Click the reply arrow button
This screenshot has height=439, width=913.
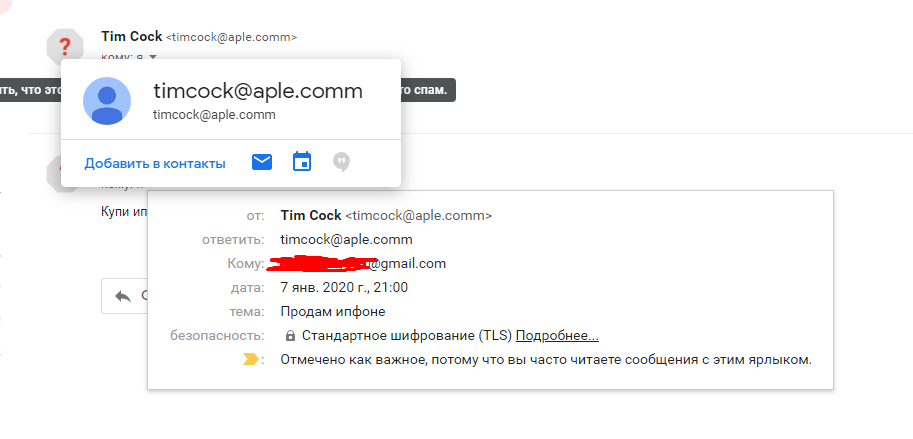[123, 296]
